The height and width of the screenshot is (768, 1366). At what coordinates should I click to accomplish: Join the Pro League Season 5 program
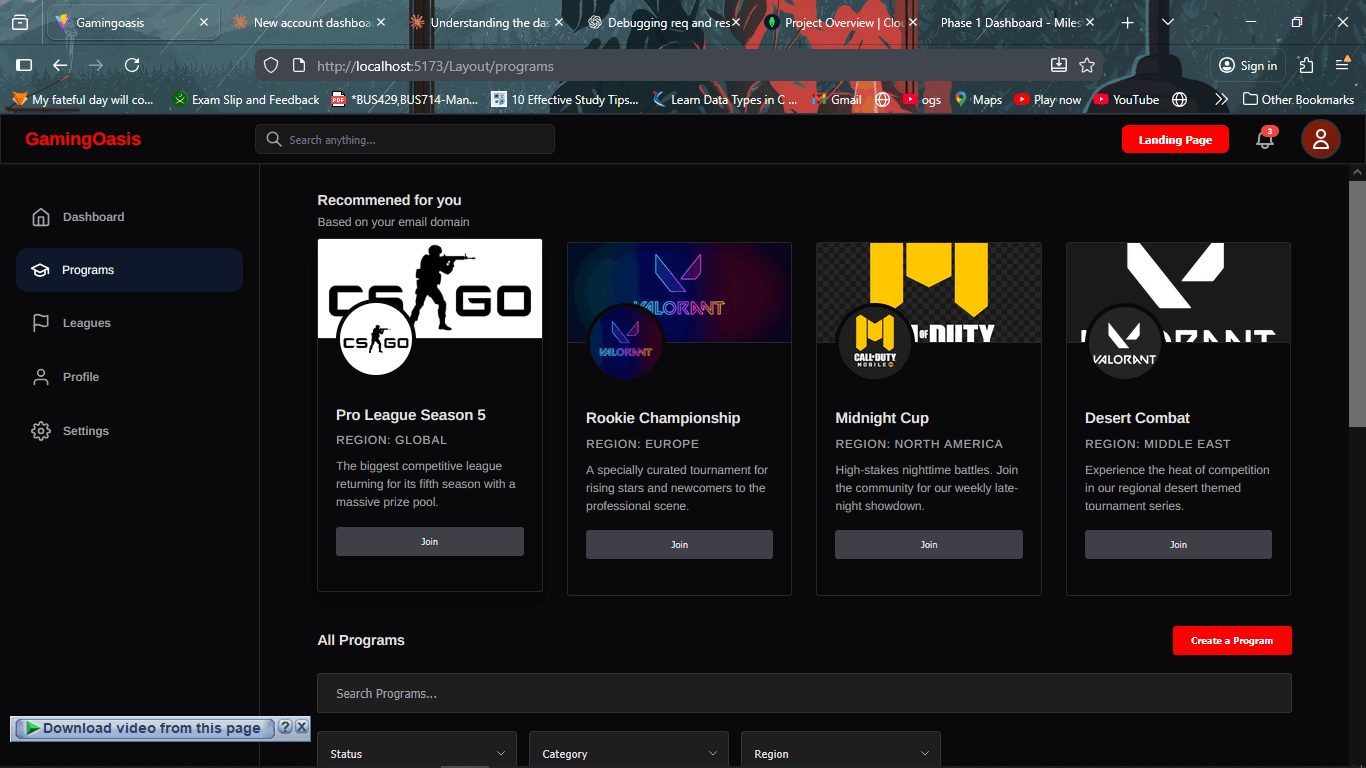pos(430,541)
